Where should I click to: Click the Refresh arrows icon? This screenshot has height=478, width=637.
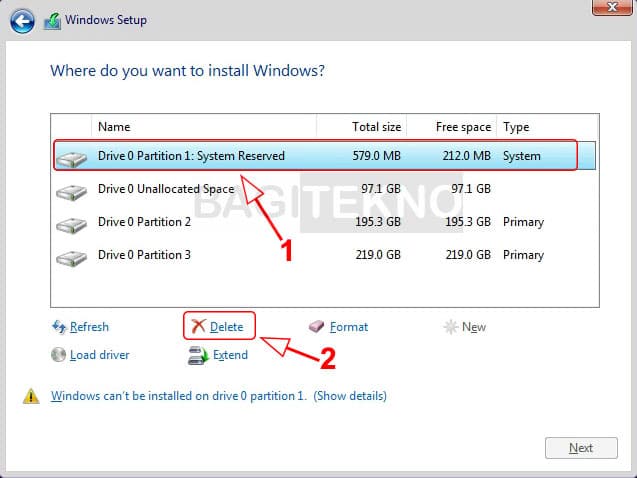tap(59, 327)
